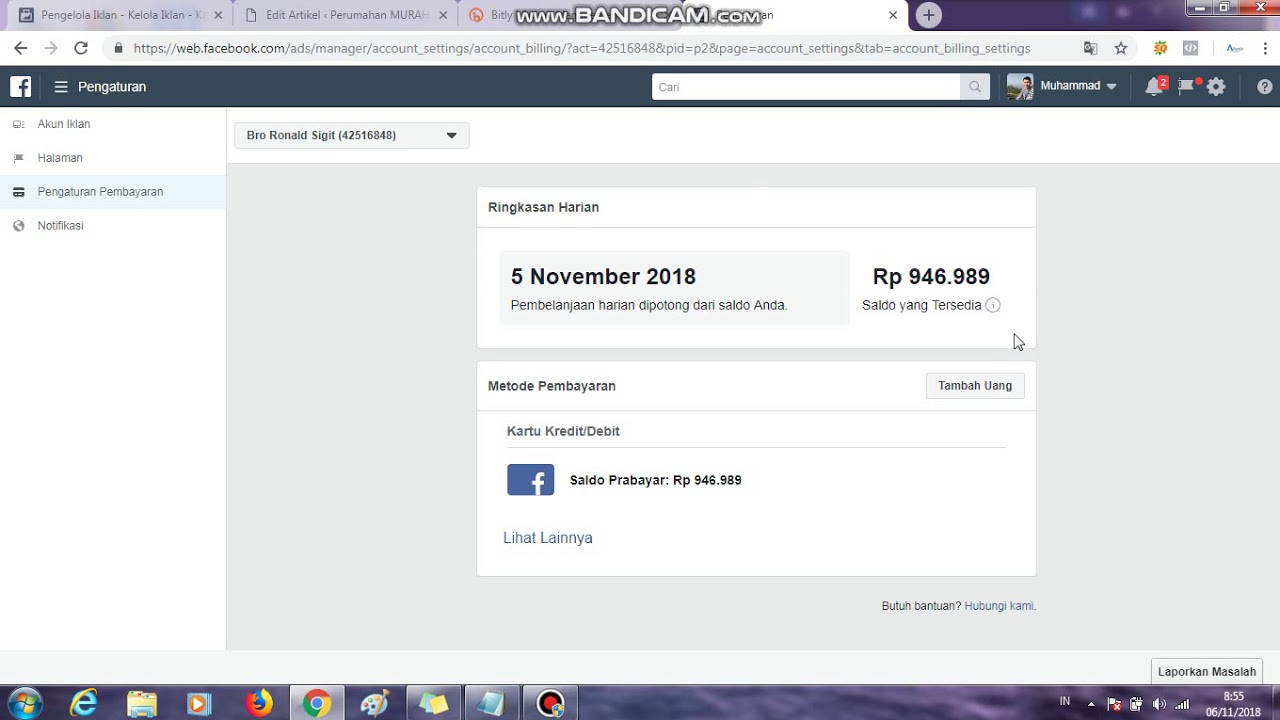Open Firefox from taskbar

coord(259,704)
